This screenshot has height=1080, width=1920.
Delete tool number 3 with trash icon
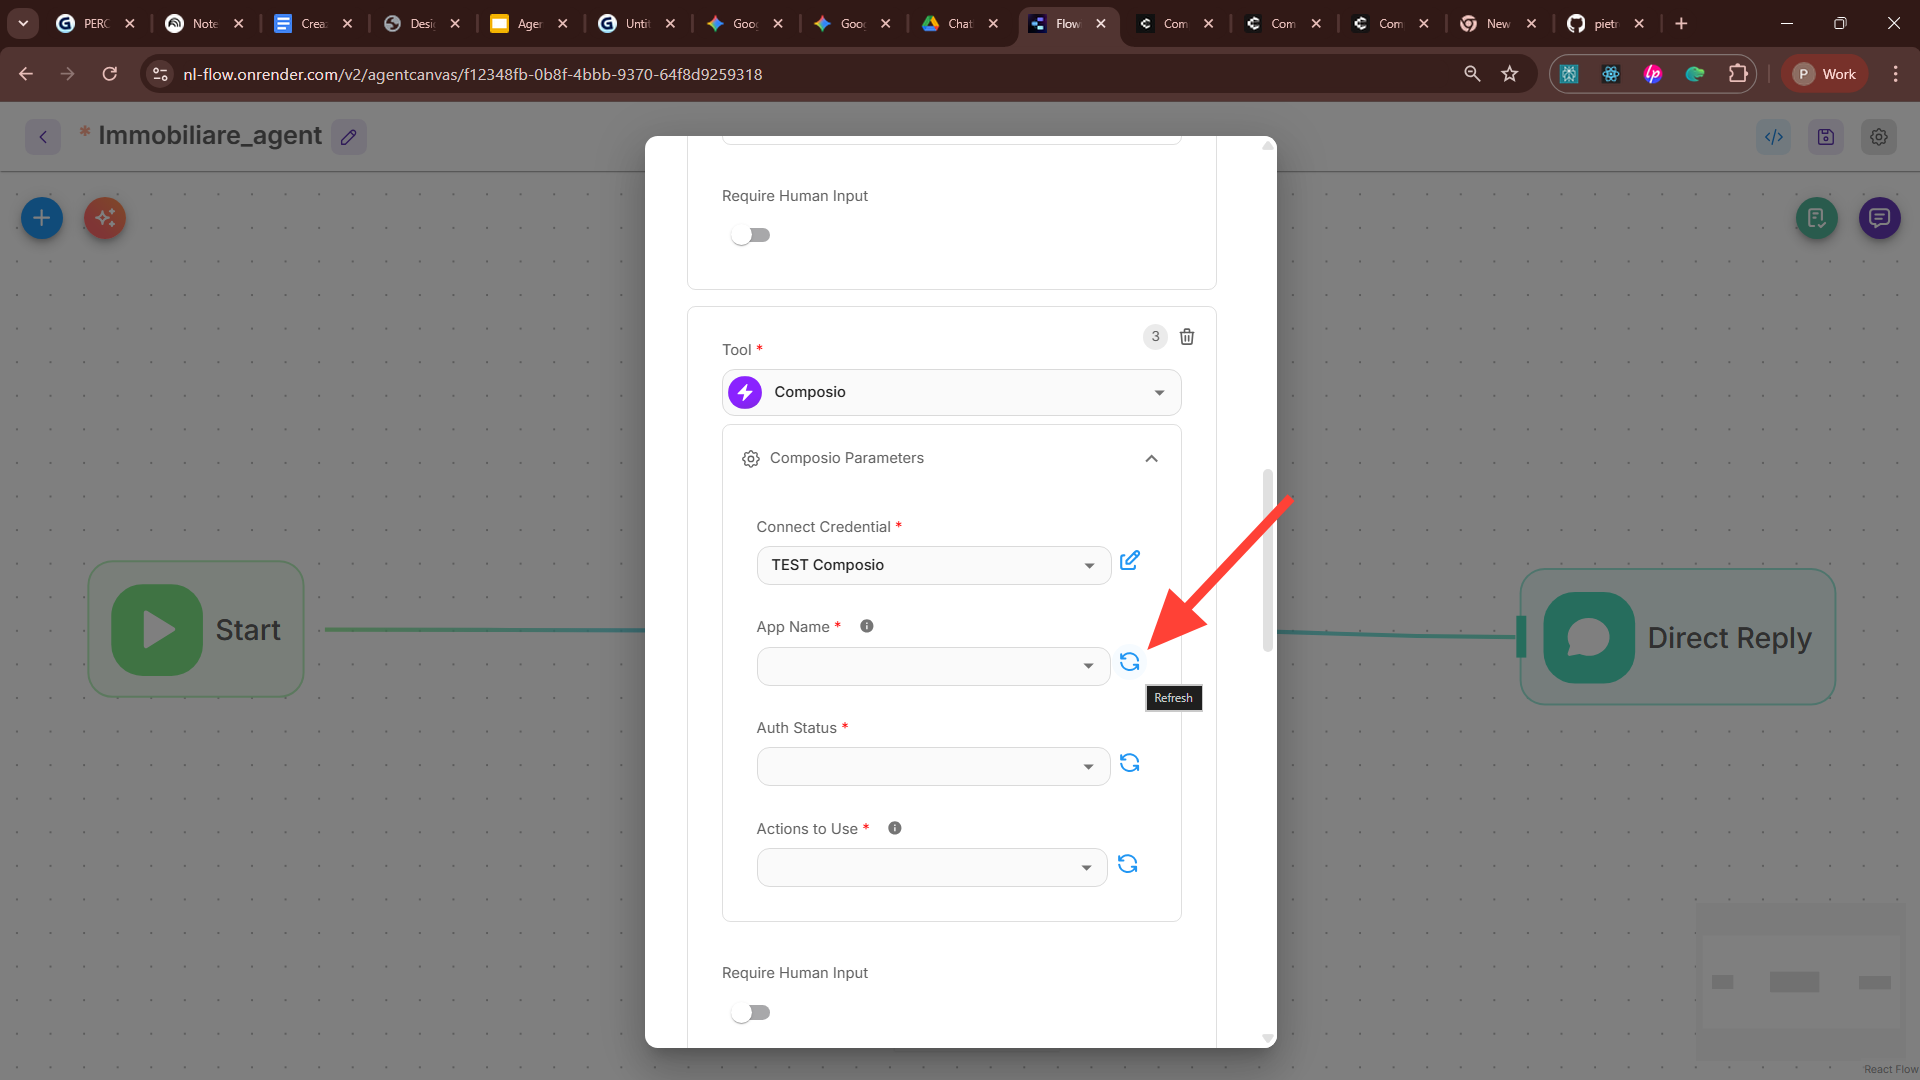click(1187, 337)
